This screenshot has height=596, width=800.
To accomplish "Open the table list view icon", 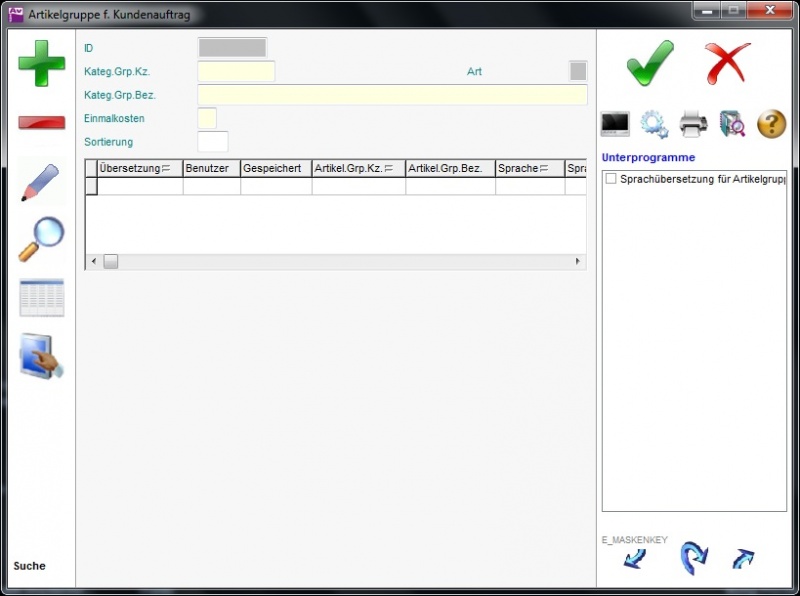I will pos(42,298).
